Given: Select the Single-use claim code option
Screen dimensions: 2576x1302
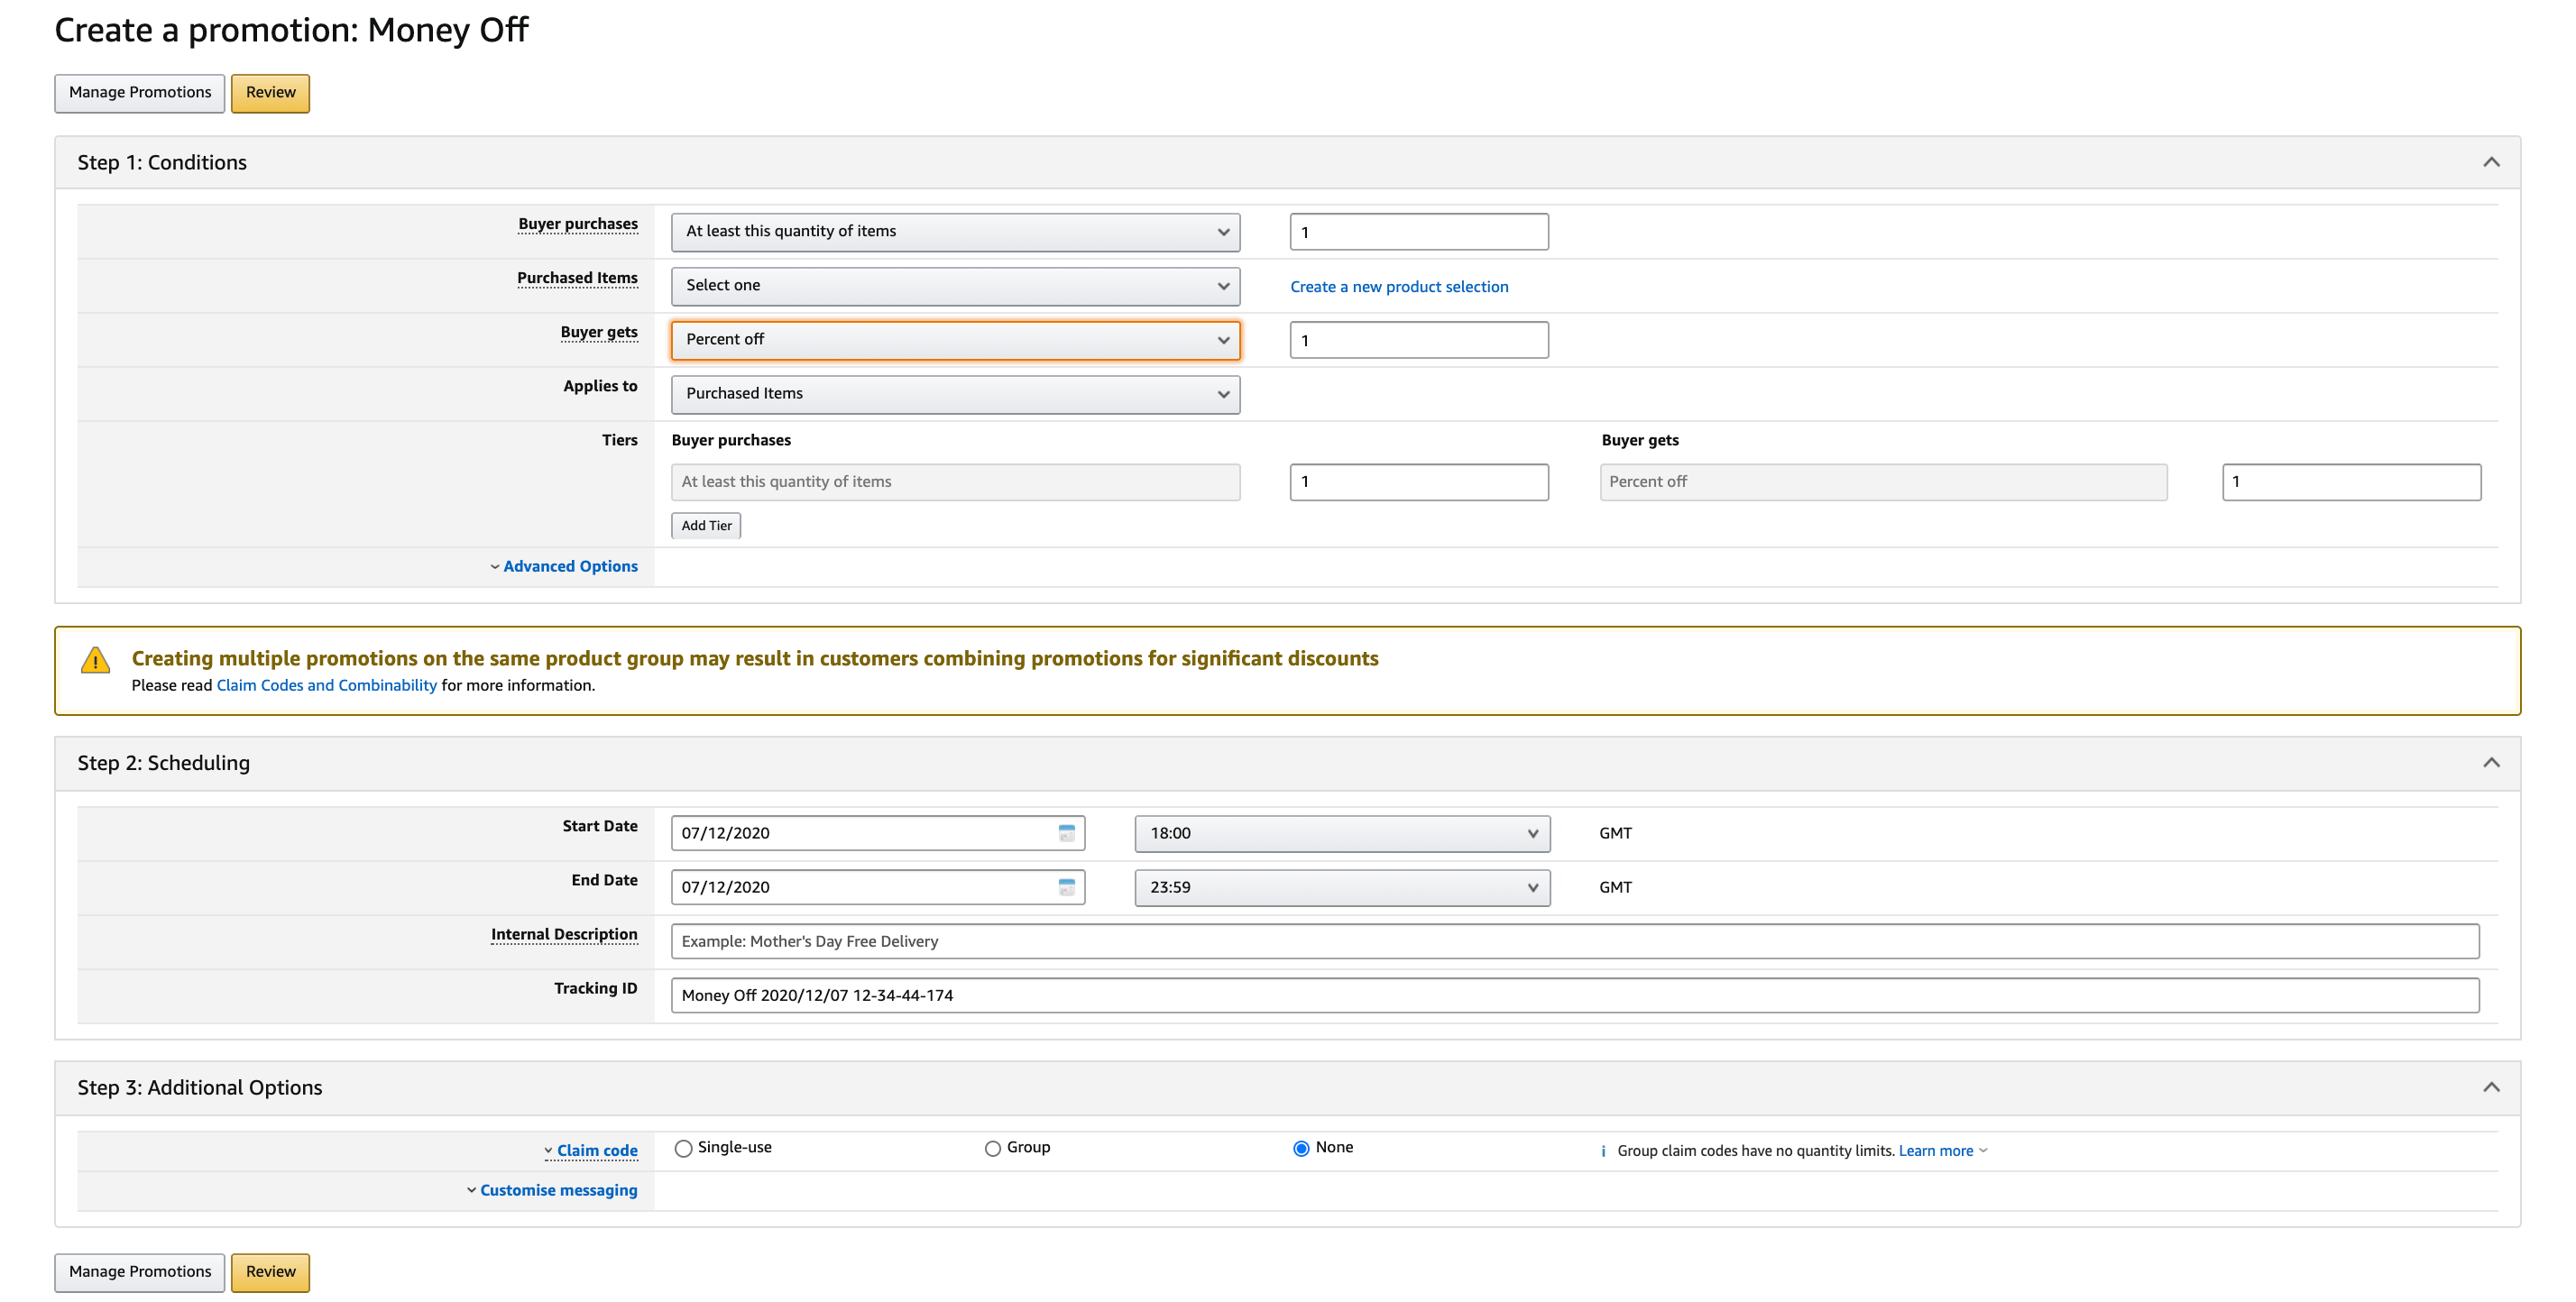Looking at the screenshot, I should [683, 1148].
